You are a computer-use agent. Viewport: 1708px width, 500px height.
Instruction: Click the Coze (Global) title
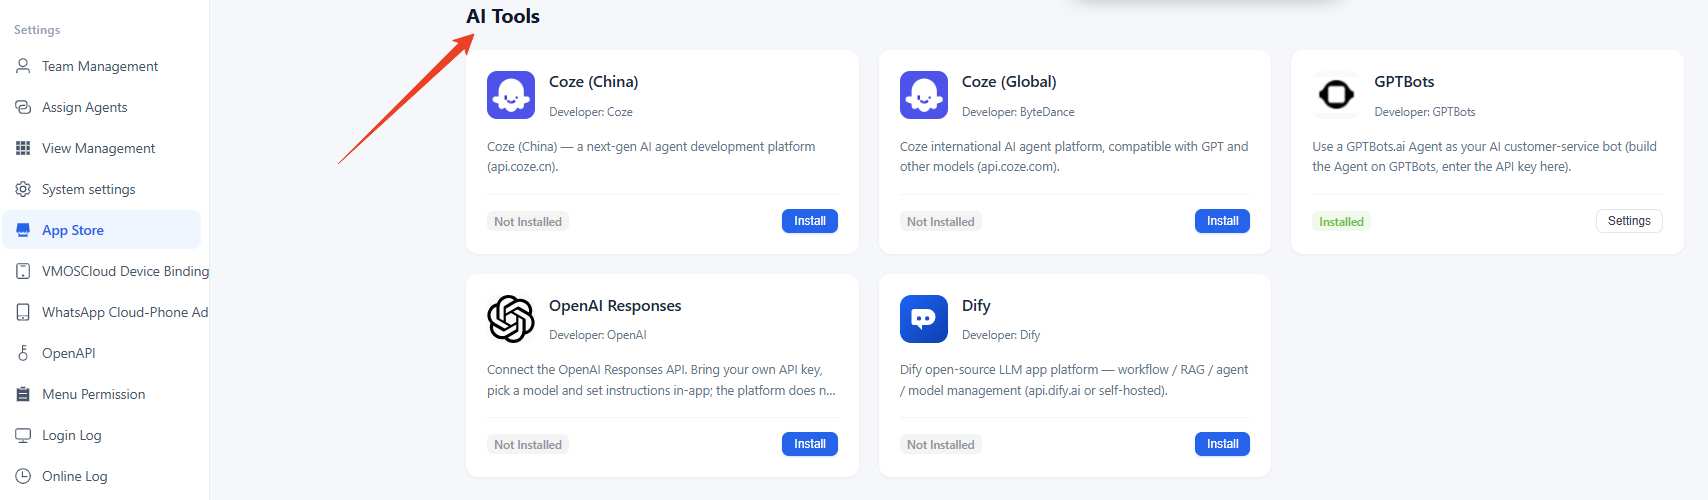[1009, 82]
